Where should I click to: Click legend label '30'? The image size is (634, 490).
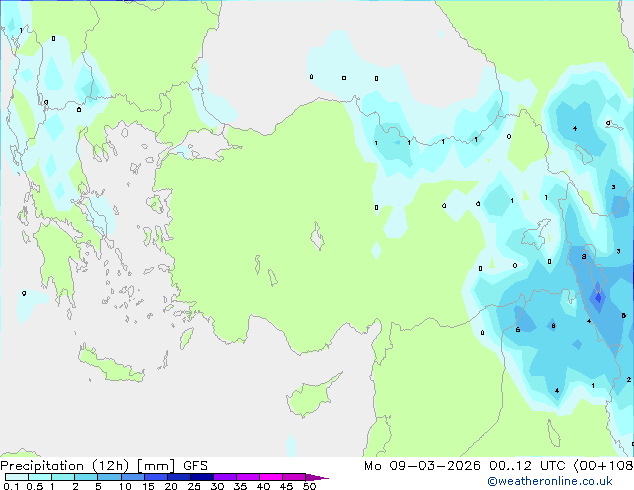[x=217, y=486]
